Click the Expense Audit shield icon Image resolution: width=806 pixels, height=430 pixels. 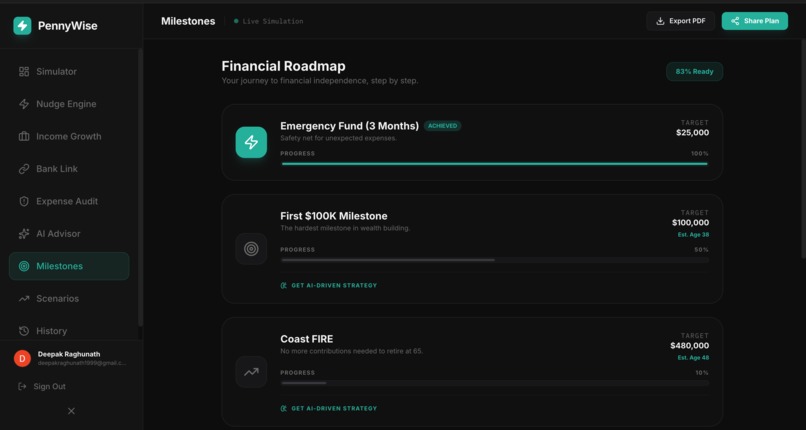pos(24,201)
